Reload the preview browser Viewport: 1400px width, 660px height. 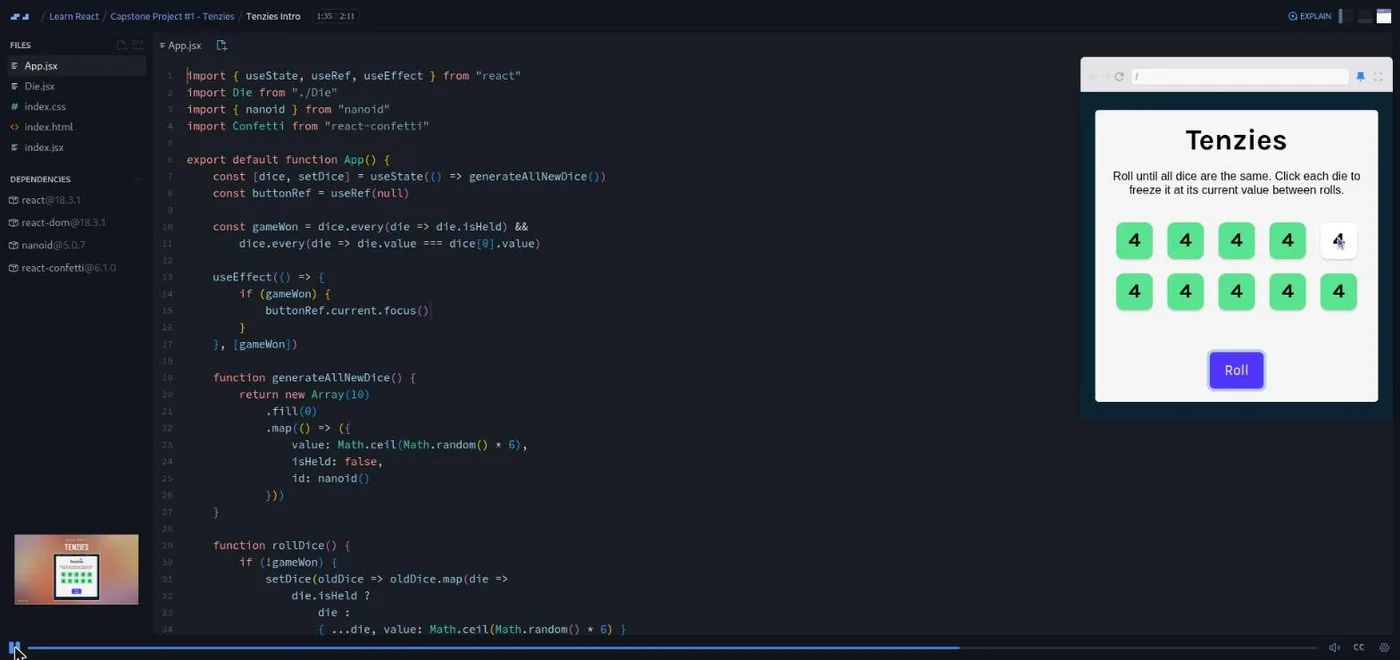coord(1119,77)
